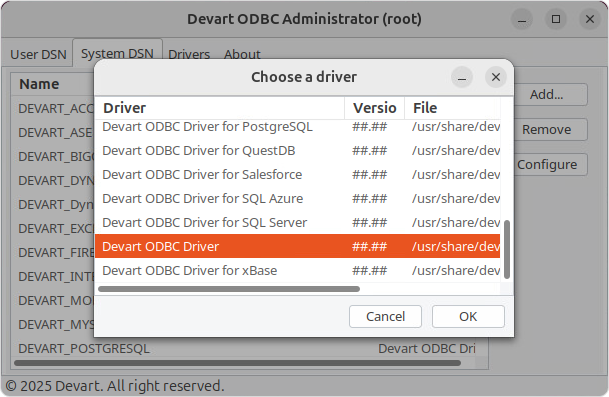Image resolution: width=609 pixels, height=397 pixels.
Task: Minimize the Devart ODBC Administrator window
Action: (522, 19)
